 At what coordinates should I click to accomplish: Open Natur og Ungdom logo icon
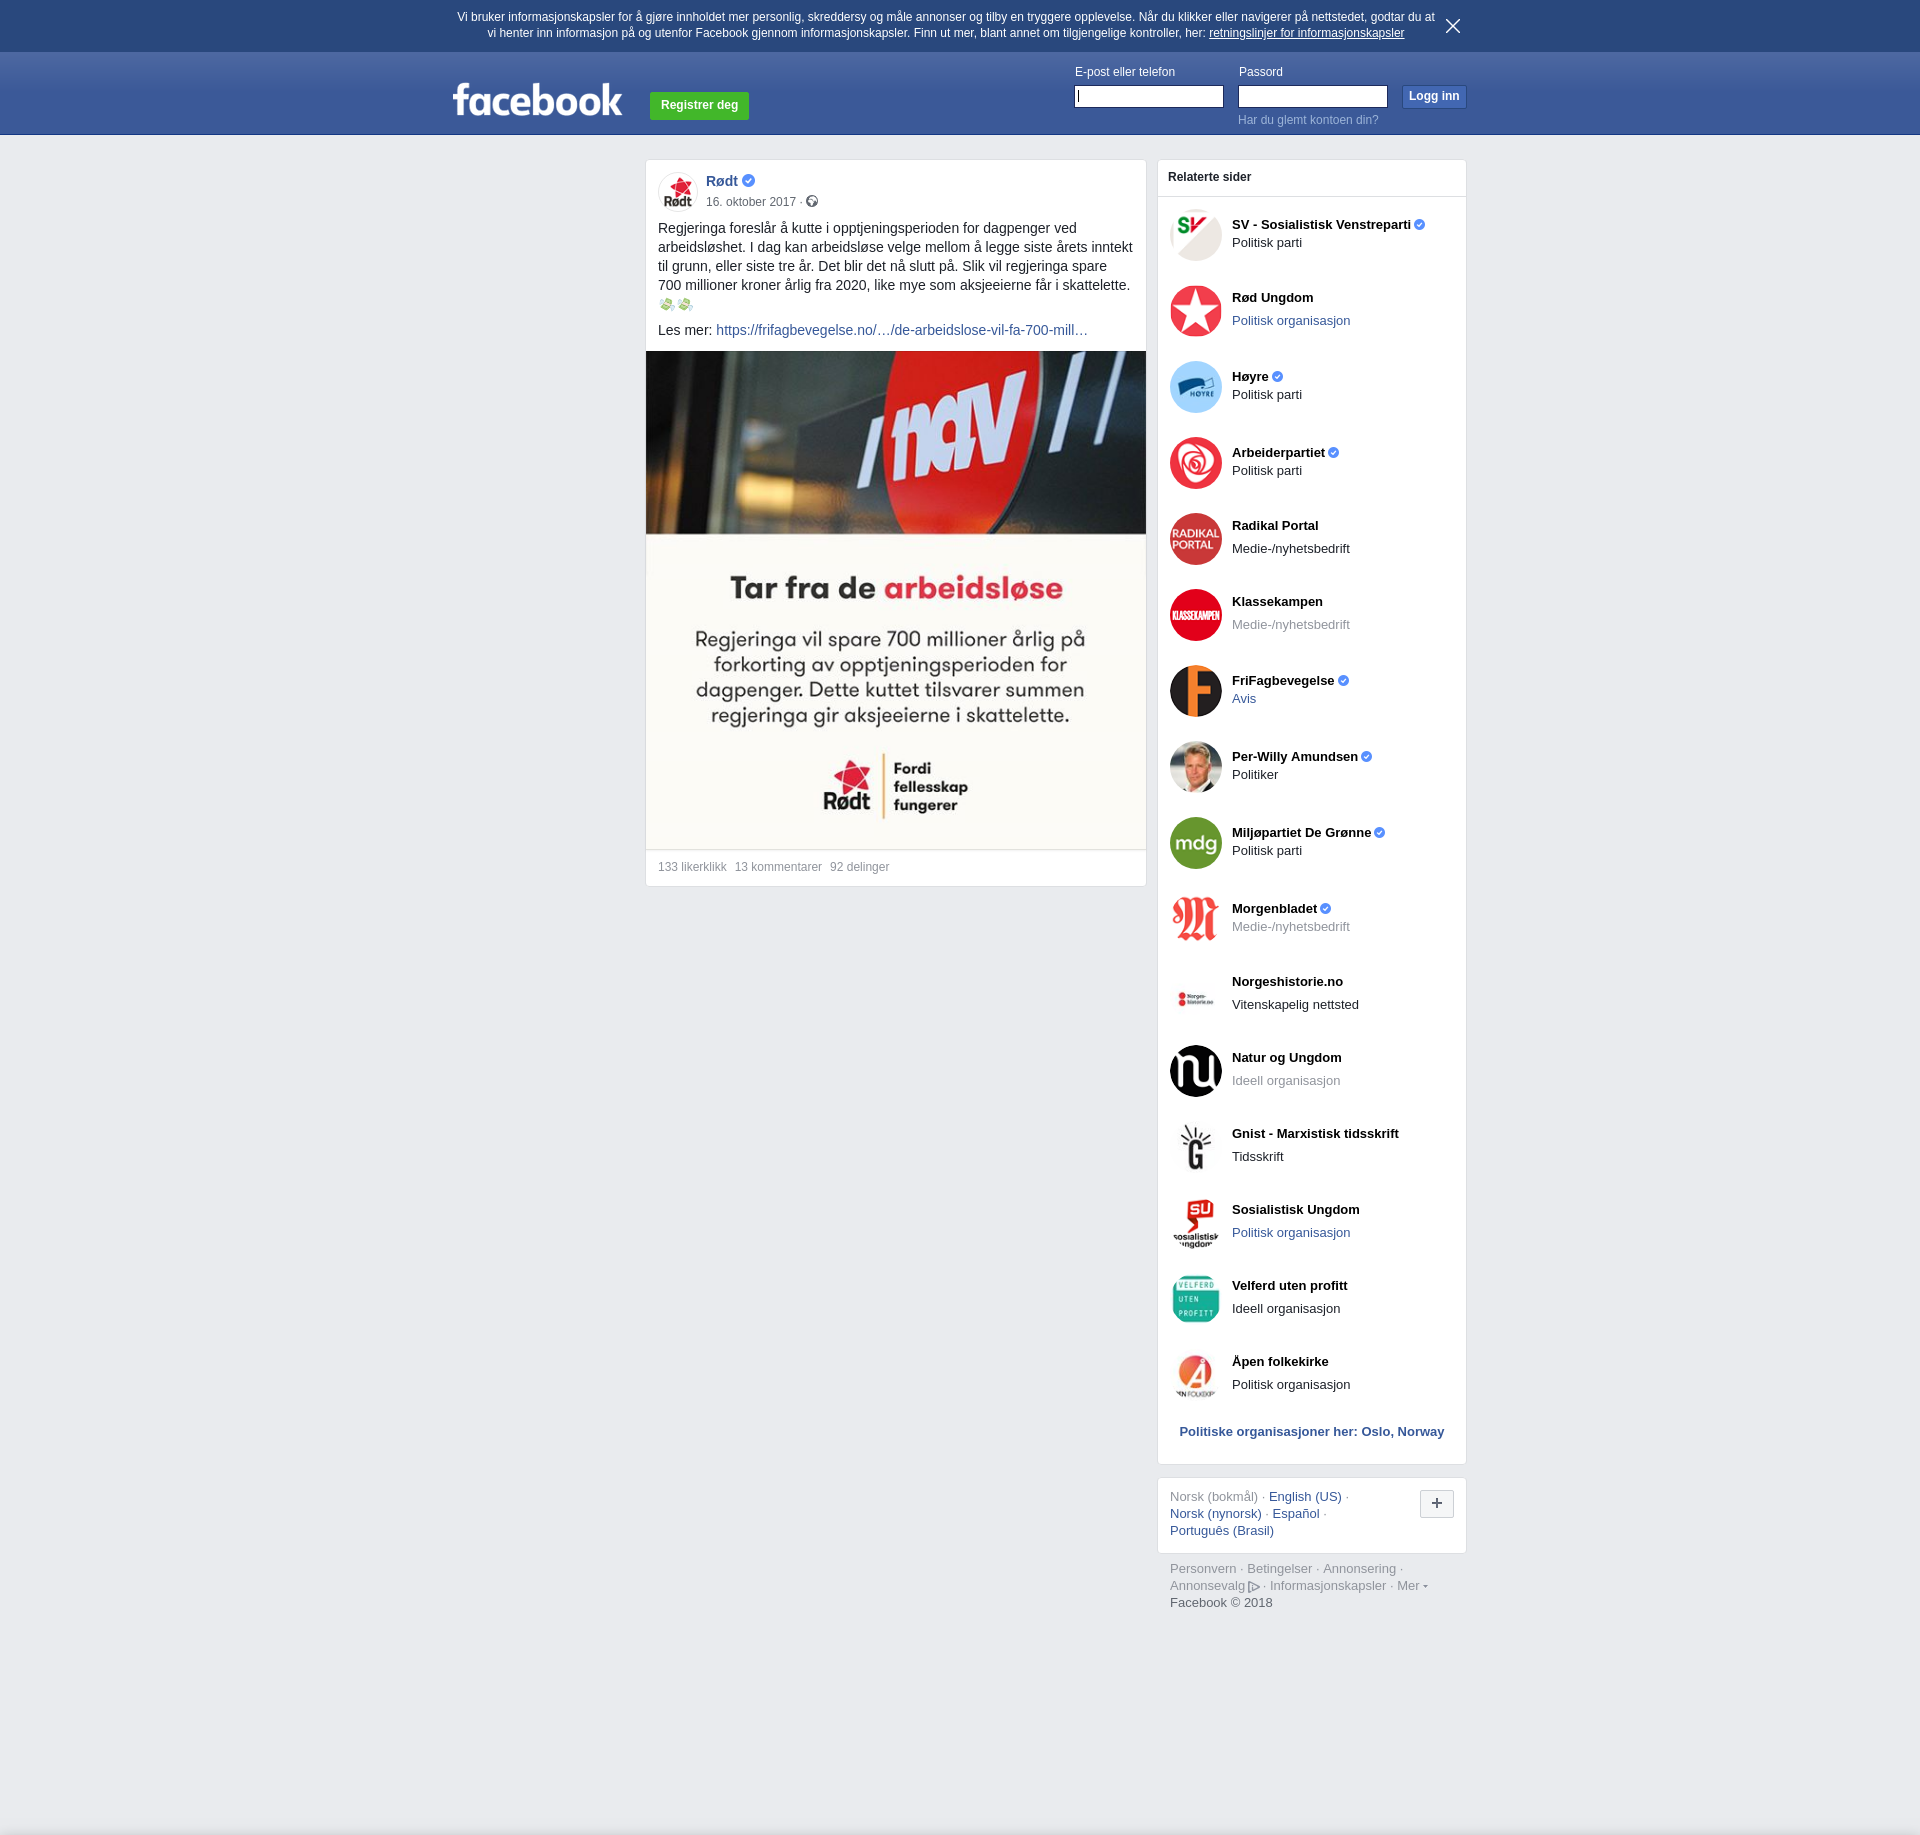tap(1196, 1071)
